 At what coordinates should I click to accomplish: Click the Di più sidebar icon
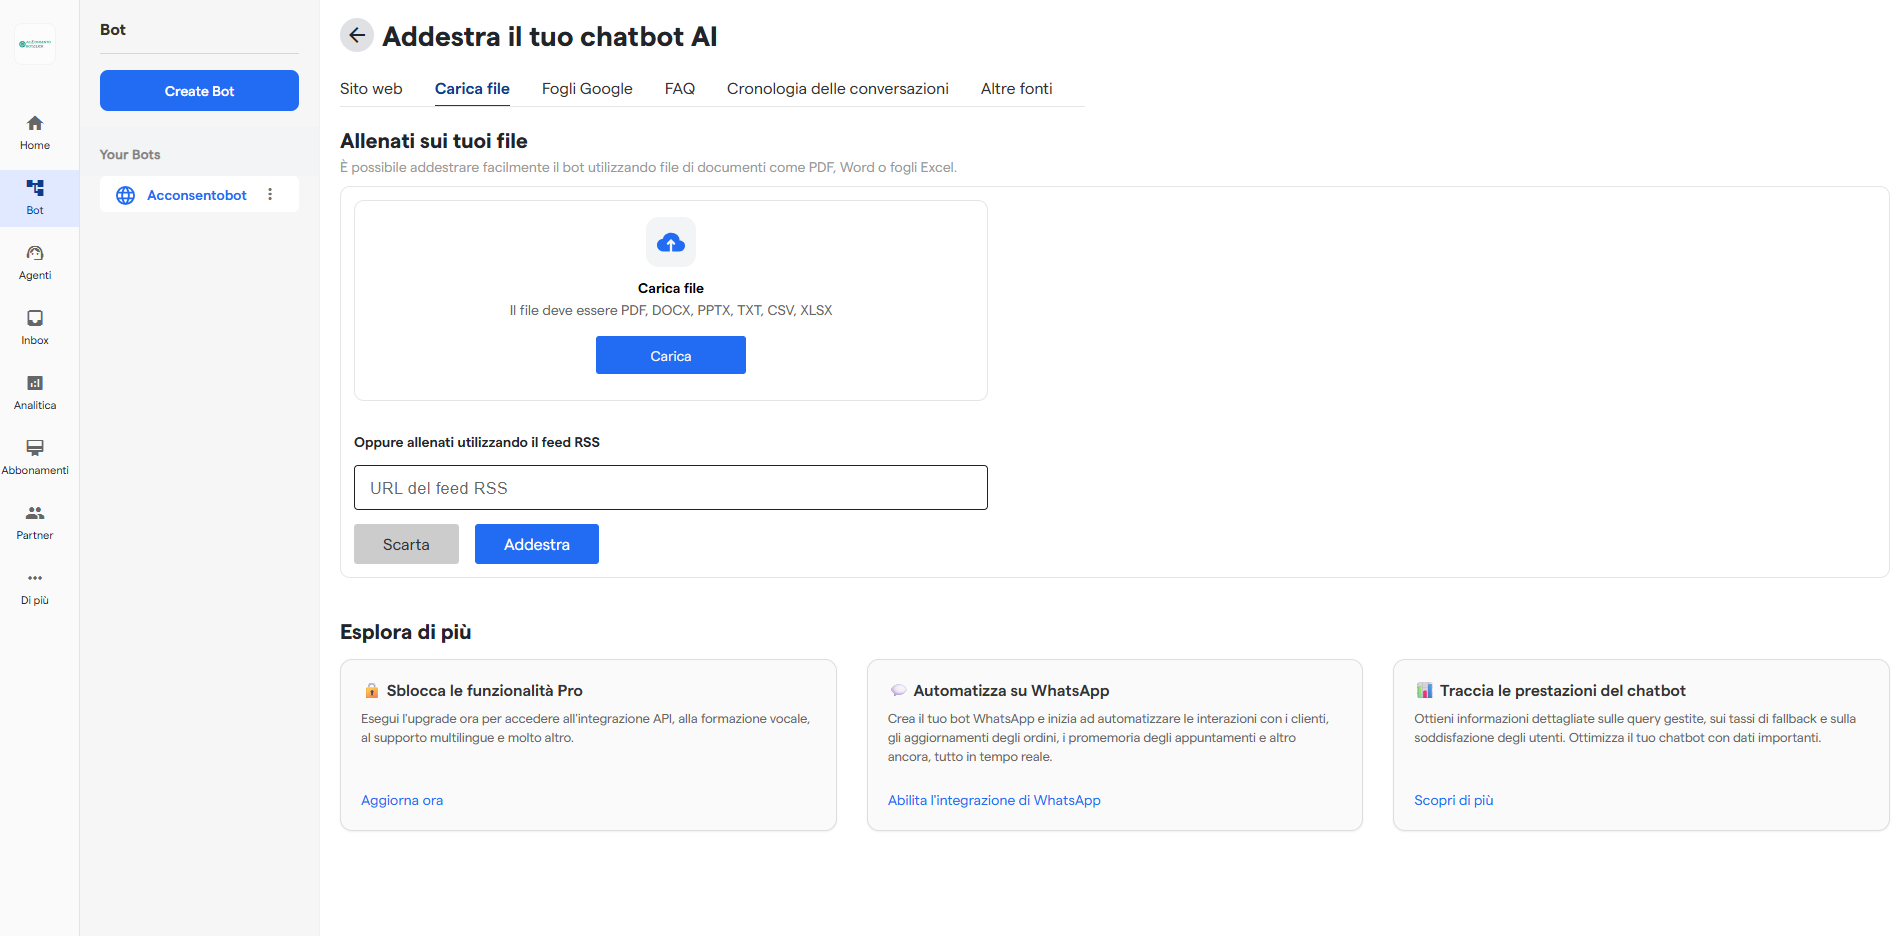point(34,586)
